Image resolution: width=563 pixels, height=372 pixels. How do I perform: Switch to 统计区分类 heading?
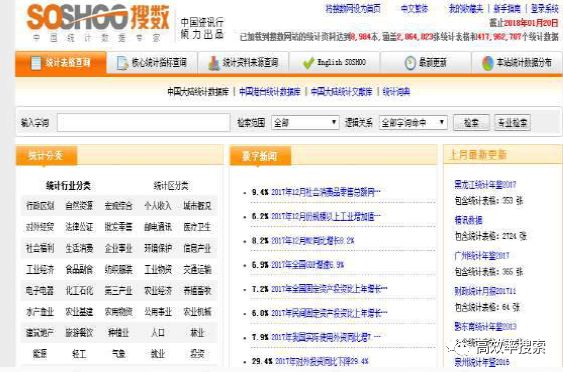click(171, 186)
